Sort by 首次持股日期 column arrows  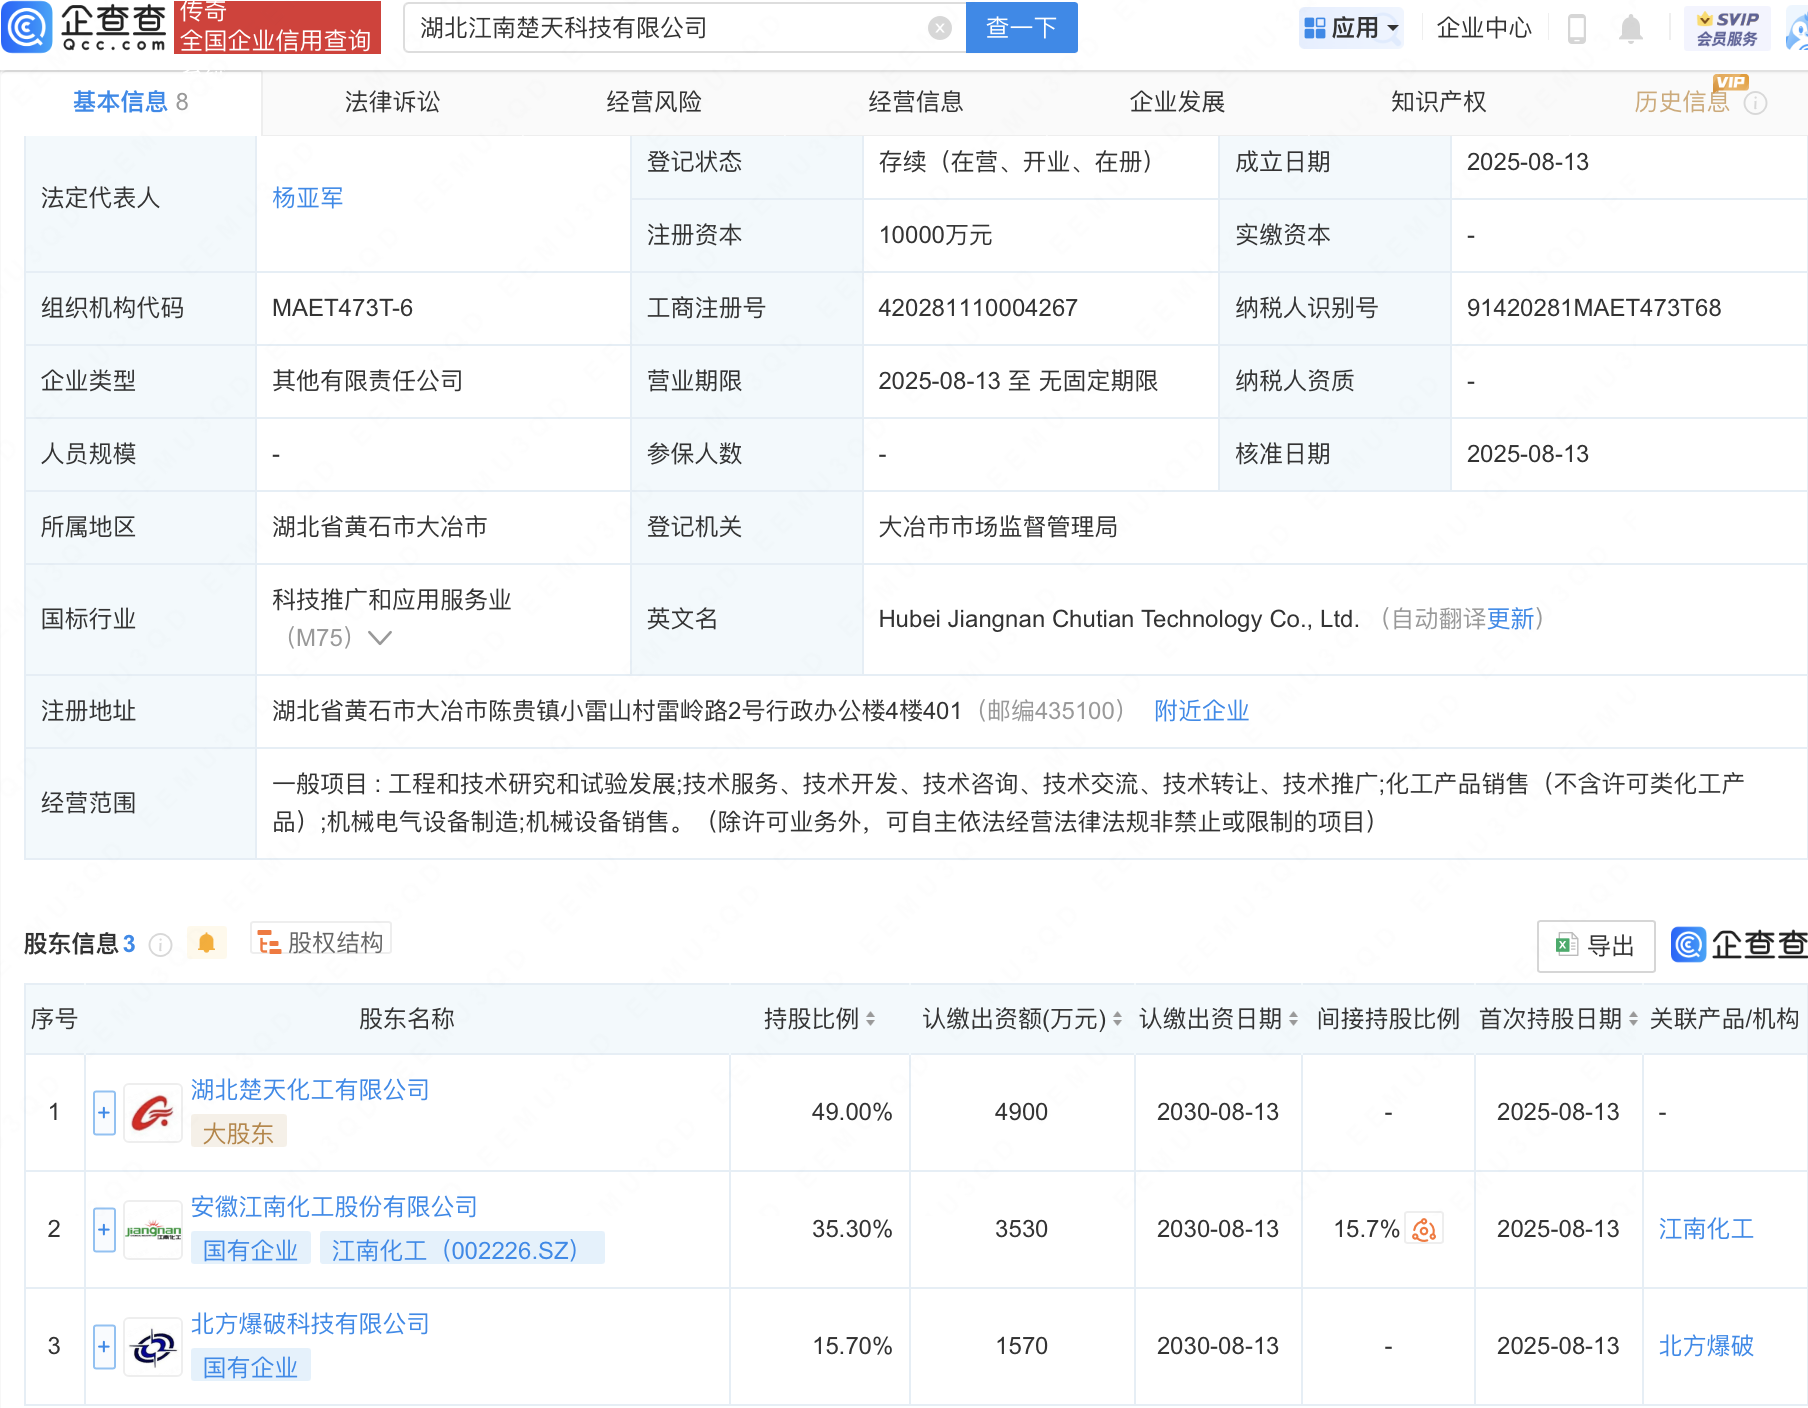(1633, 1019)
